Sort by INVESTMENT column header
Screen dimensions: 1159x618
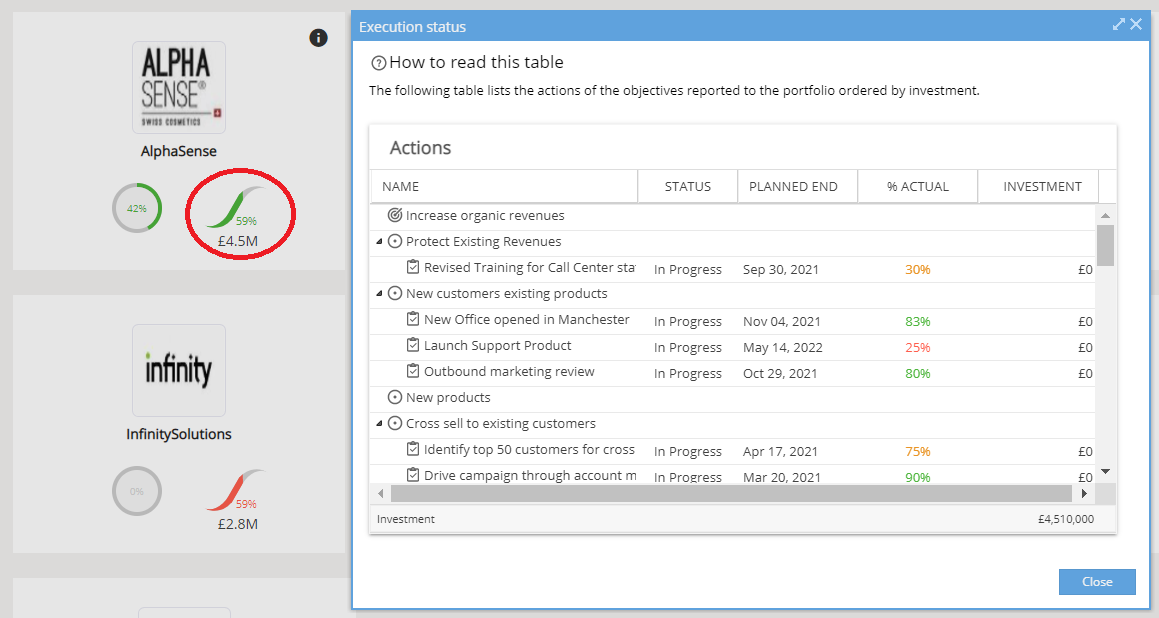point(1038,186)
